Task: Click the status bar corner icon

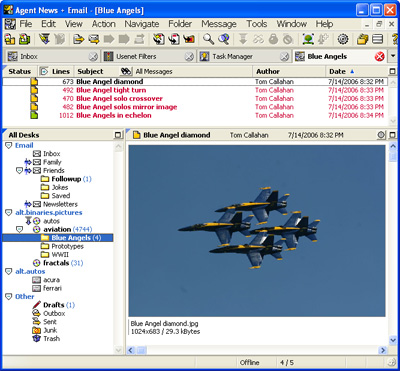Action: [392, 363]
